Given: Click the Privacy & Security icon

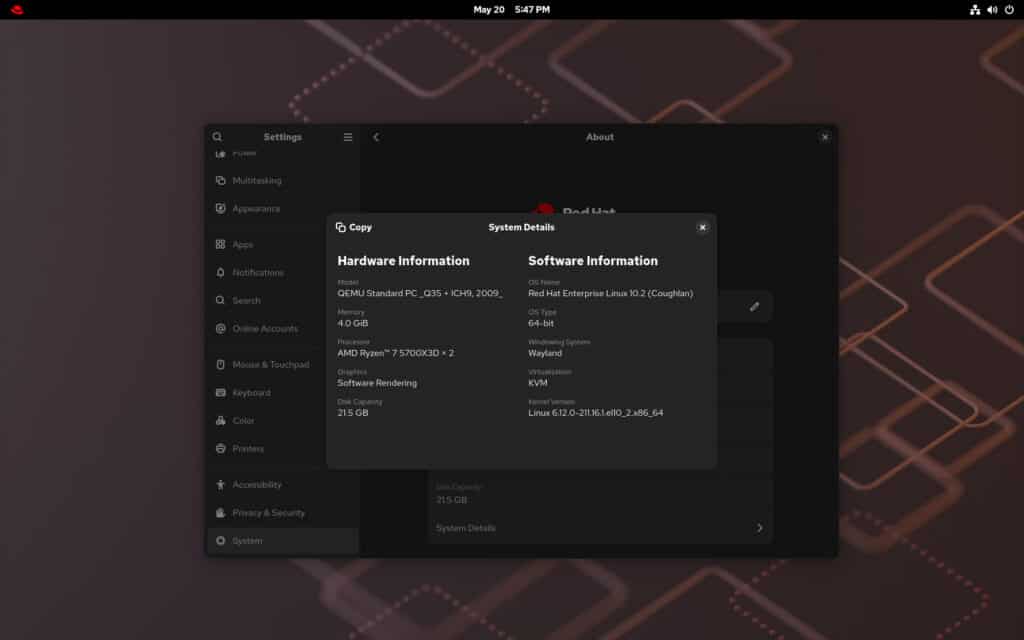Looking at the screenshot, I should 221,513.
